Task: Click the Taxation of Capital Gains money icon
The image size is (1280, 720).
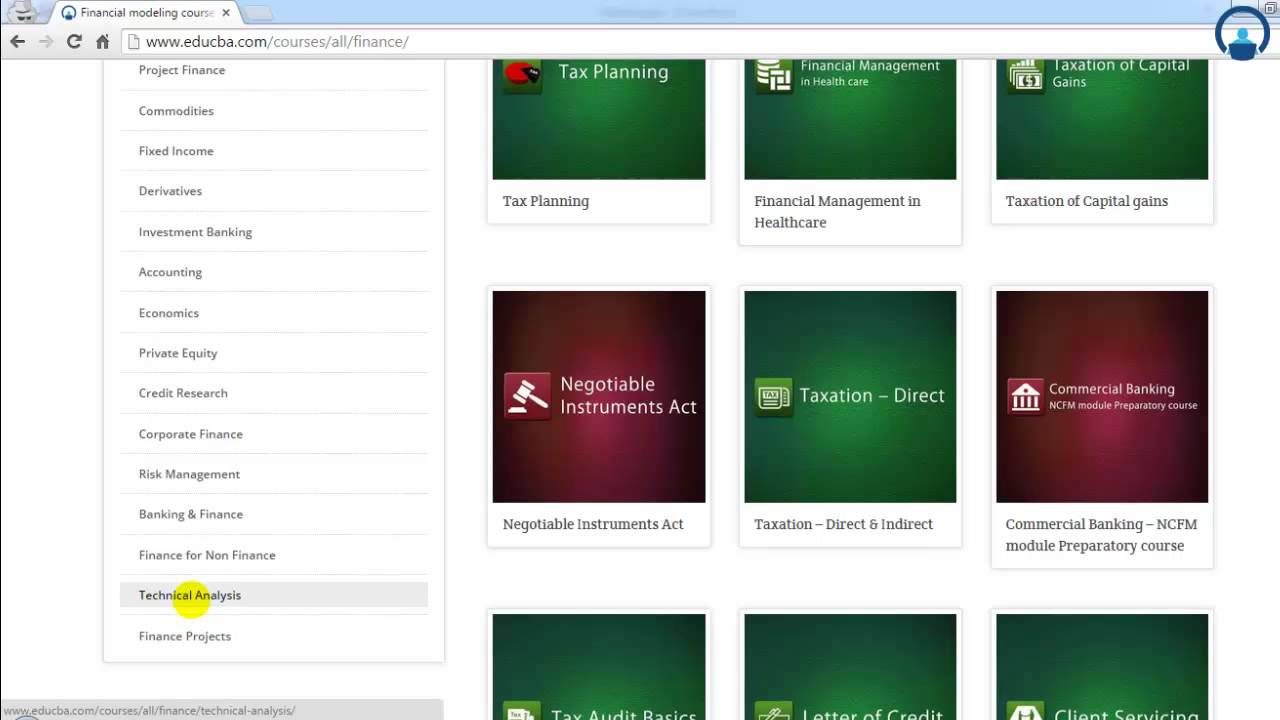Action: tap(1025, 75)
